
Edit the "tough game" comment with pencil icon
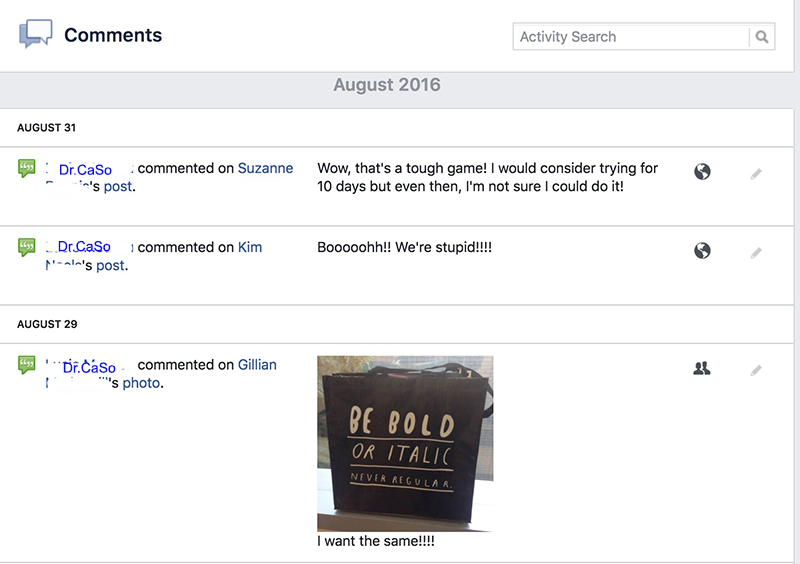point(756,173)
